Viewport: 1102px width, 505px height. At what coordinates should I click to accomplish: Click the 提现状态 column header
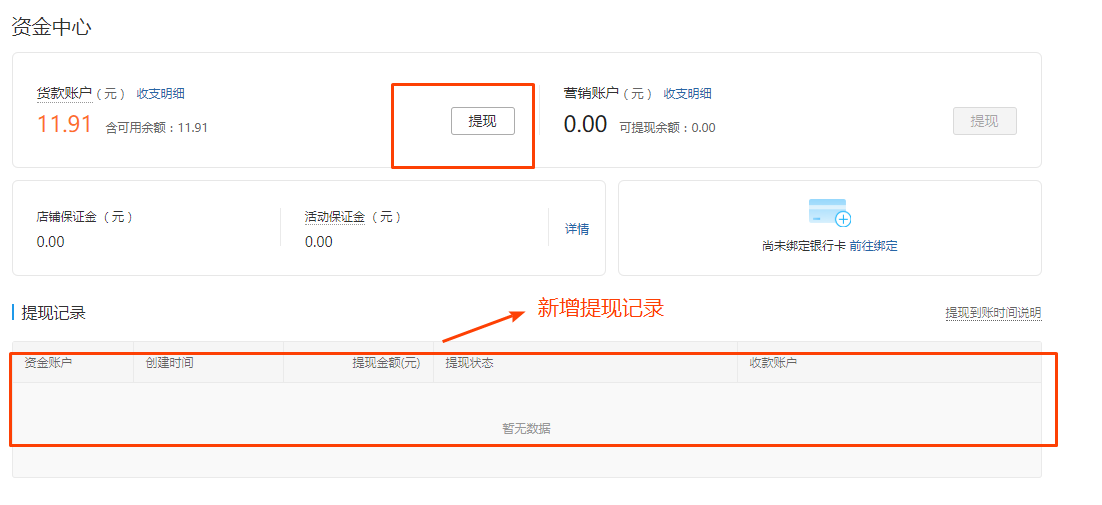tap(469, 363)
